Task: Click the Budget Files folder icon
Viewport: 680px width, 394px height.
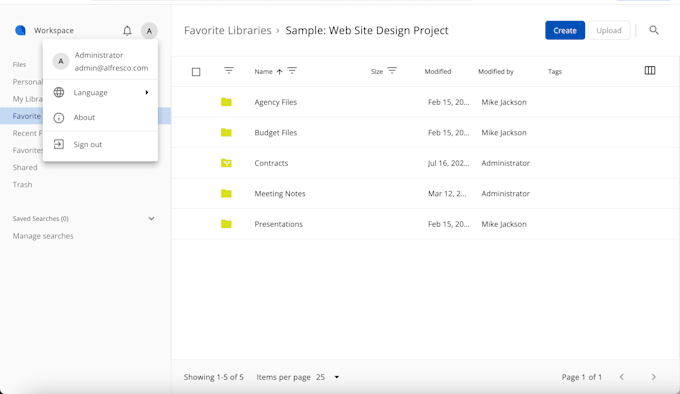Action: [226, 133]
